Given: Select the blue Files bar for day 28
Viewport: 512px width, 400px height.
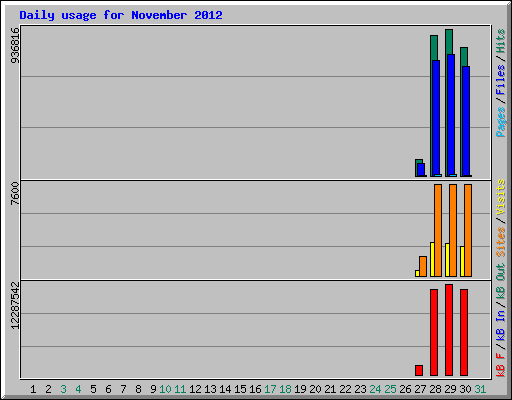Looking at the screenshot, I should click(436, 118).
